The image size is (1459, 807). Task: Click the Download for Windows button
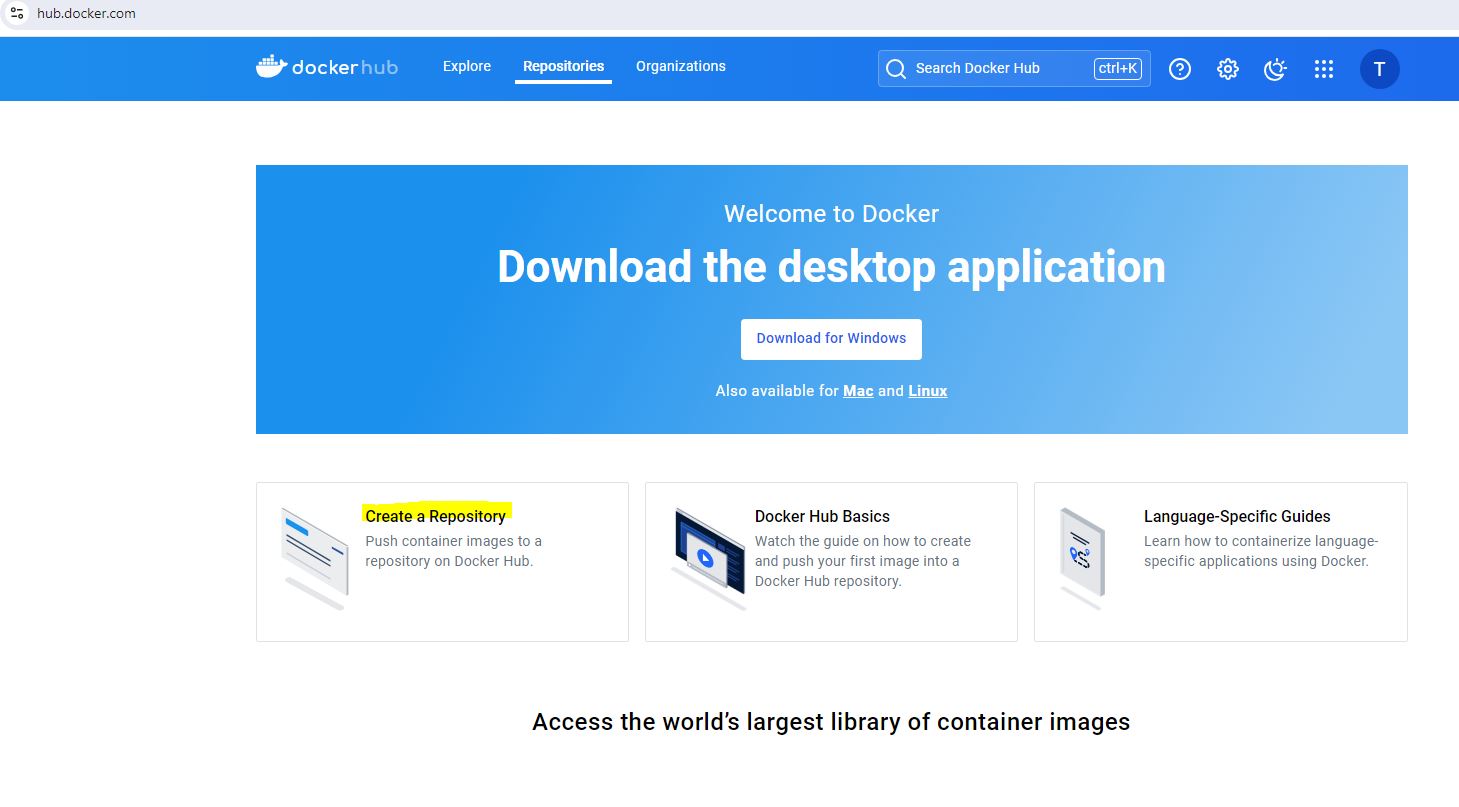(831, 339)
